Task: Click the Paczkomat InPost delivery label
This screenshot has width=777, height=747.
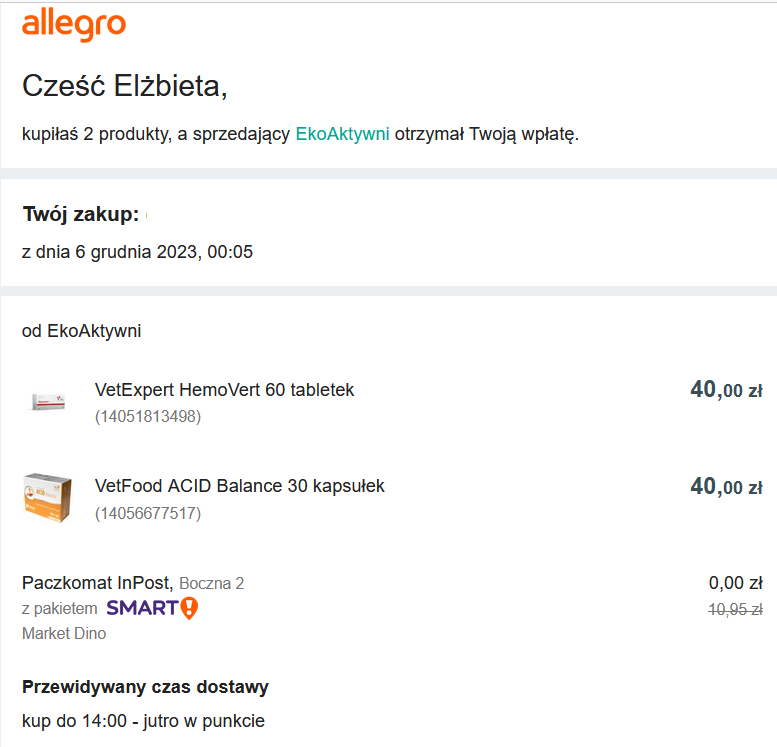Action: (x=97, y=583)
